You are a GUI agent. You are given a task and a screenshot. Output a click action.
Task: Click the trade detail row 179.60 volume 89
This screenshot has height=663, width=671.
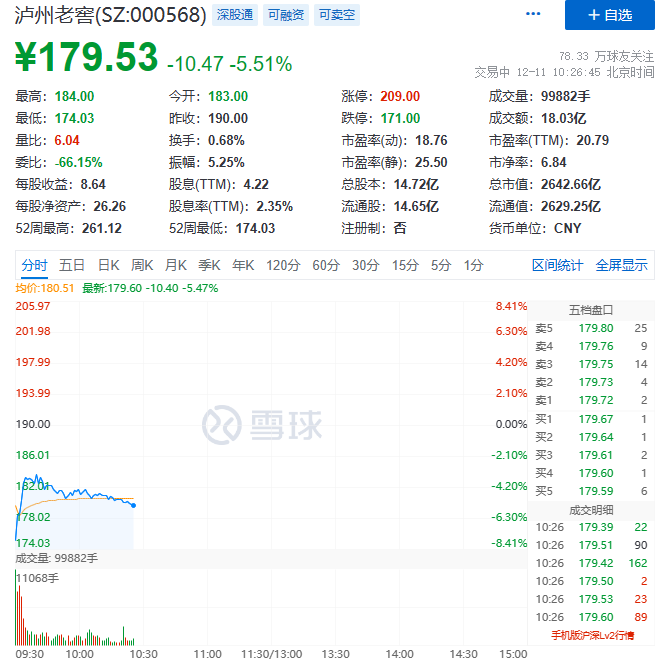point(591,617)
